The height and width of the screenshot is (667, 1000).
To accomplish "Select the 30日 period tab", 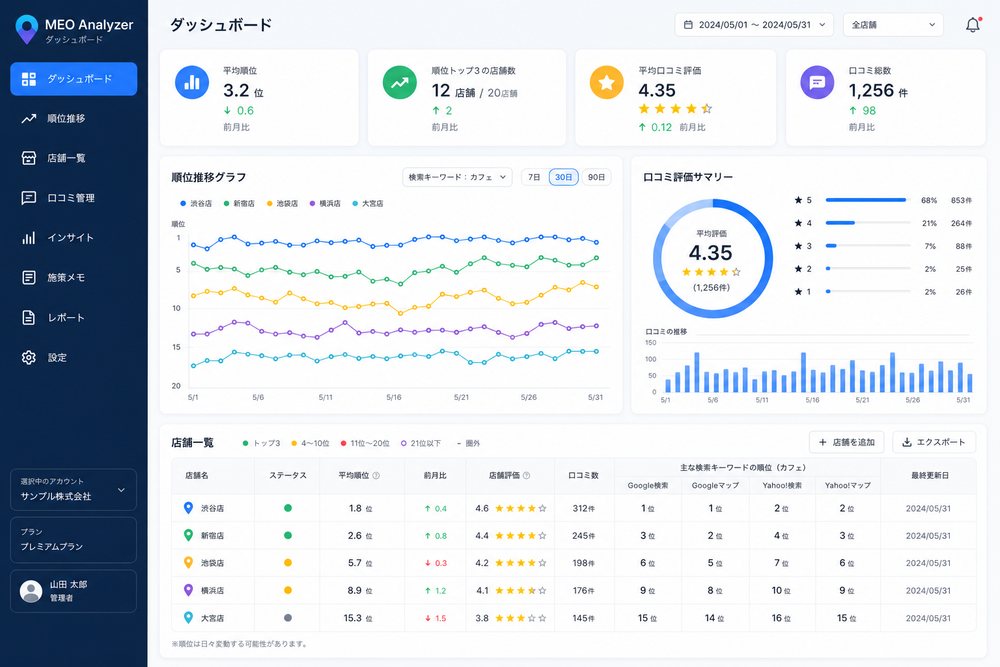I will (x=564, y=177).
